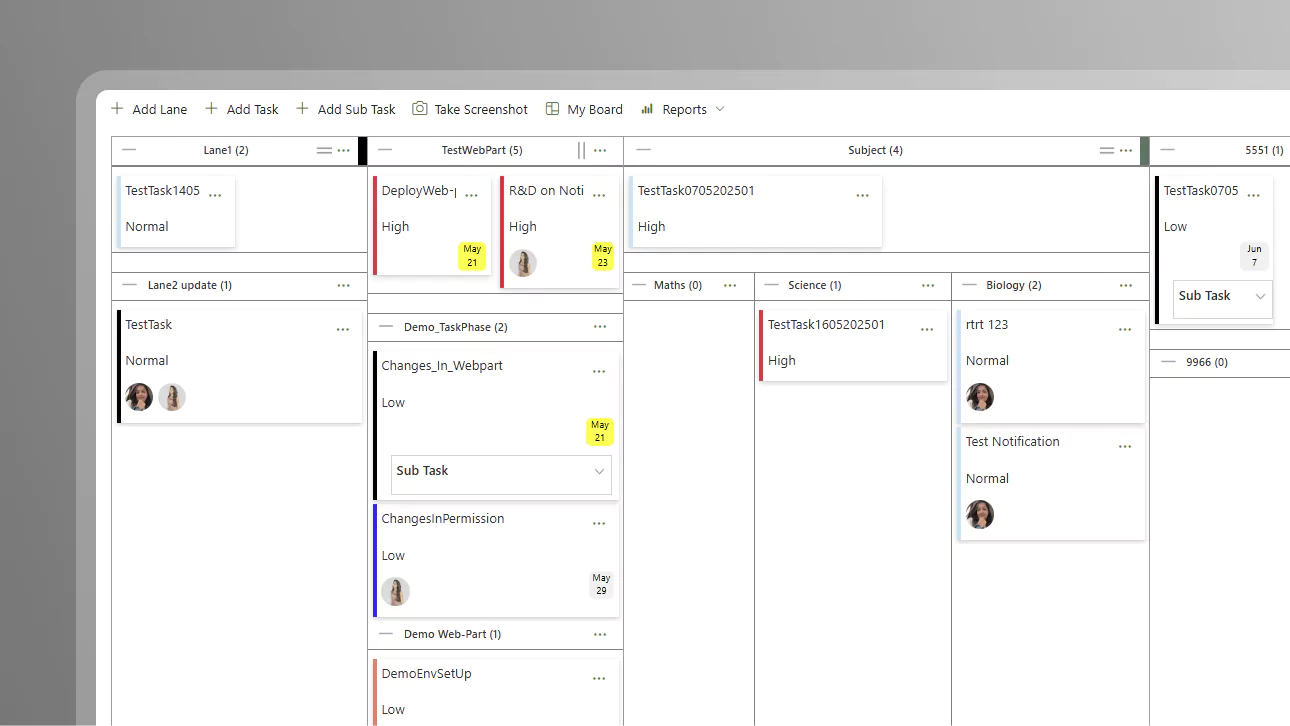Viewport: 1290px width, 726px height.
Task: Open Changes_In_Webpart card options
Action: pyautogui.click(x=599, y=371)
